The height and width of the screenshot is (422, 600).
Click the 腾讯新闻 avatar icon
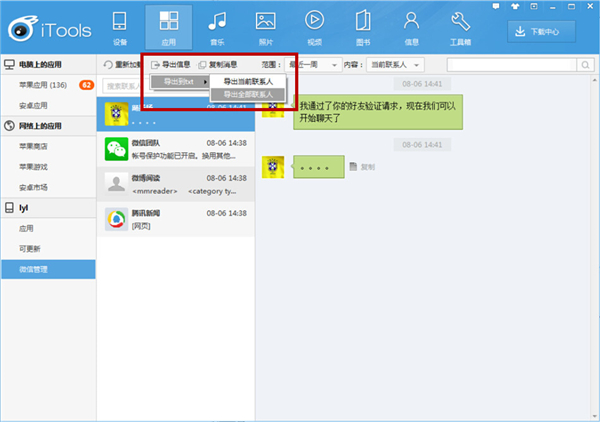tap(116, 219)
